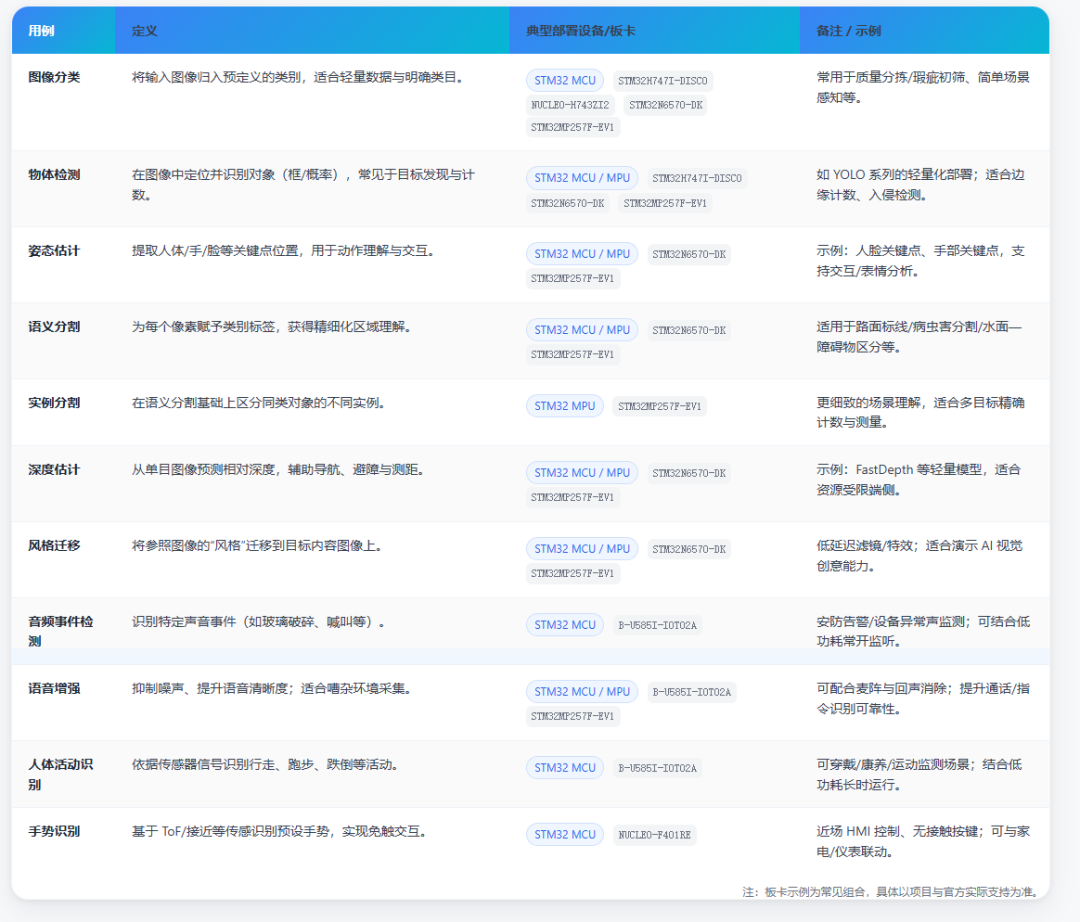1080x922 pixels.
Task: Select the 深度估计 row title
Action: point(54,470)
